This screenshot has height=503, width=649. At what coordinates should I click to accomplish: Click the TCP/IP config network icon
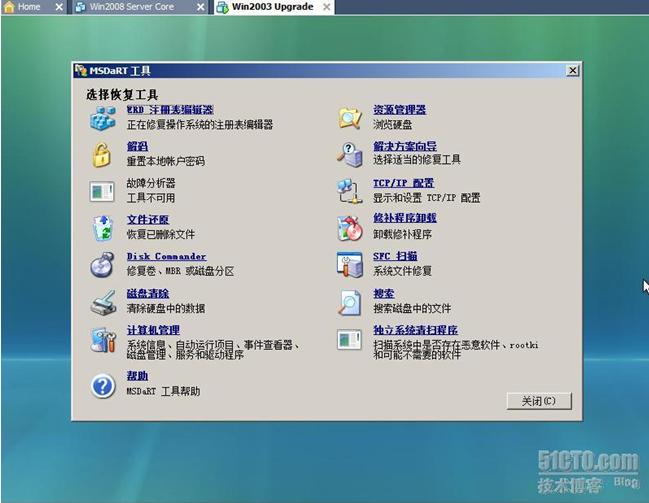349,190
